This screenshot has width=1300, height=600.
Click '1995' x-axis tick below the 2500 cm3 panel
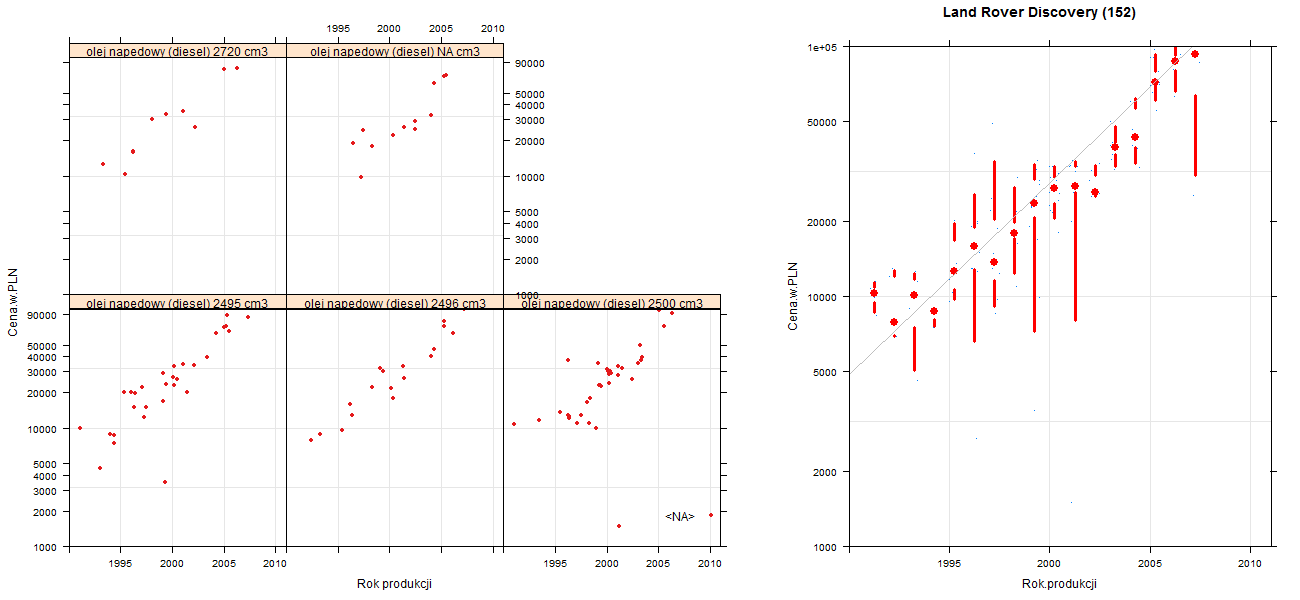coord(555,564)
